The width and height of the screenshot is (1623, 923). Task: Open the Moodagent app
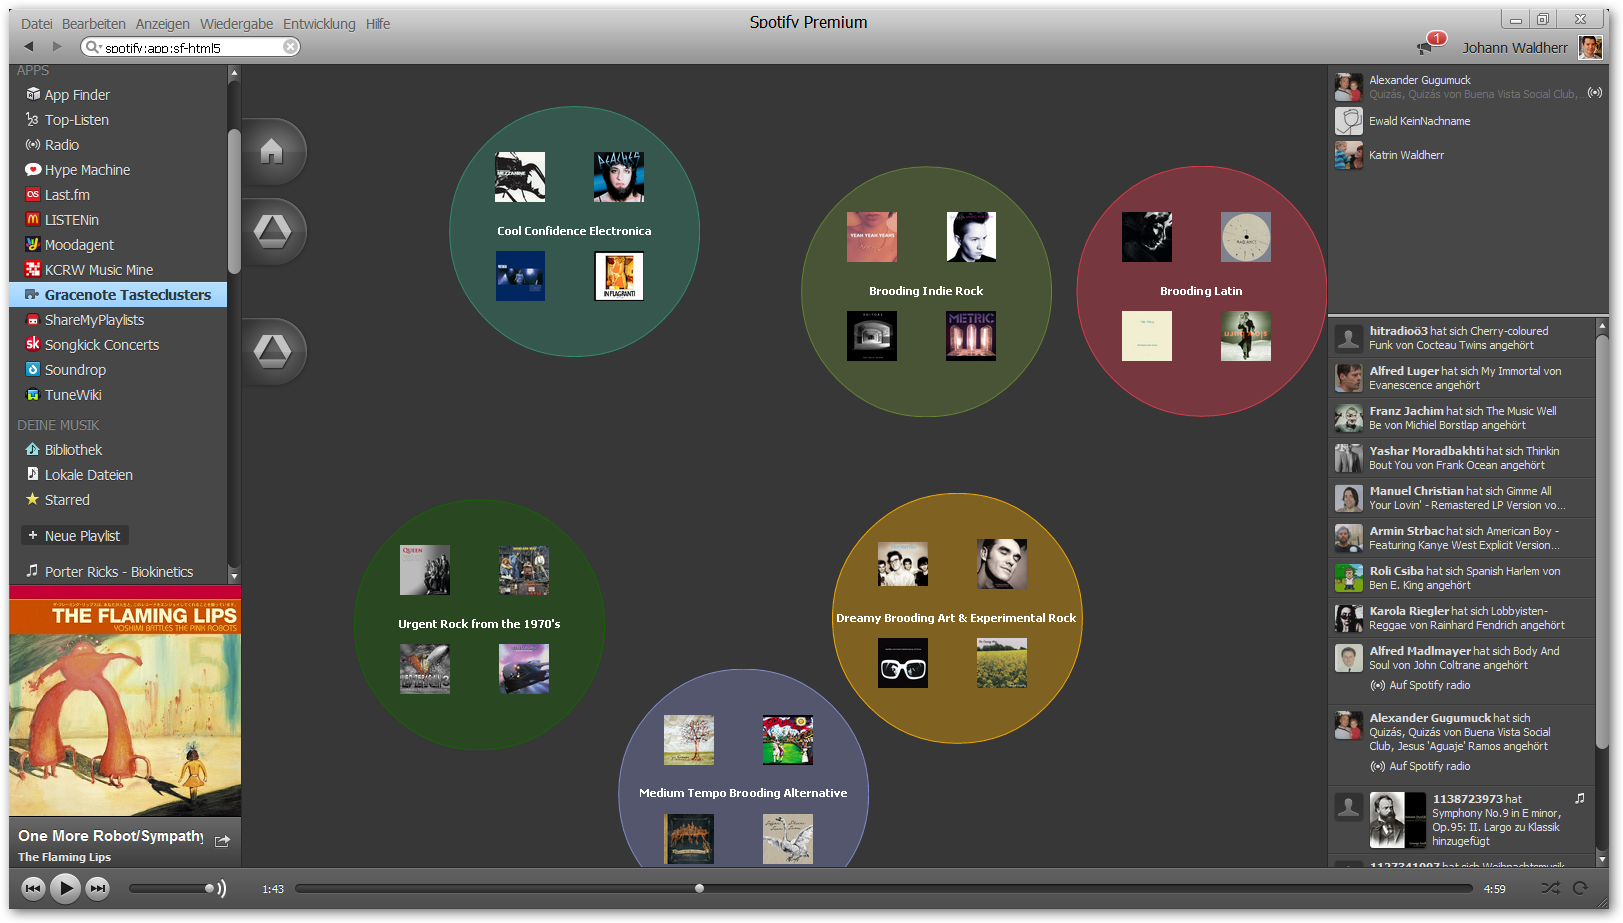tap(118, 245)
